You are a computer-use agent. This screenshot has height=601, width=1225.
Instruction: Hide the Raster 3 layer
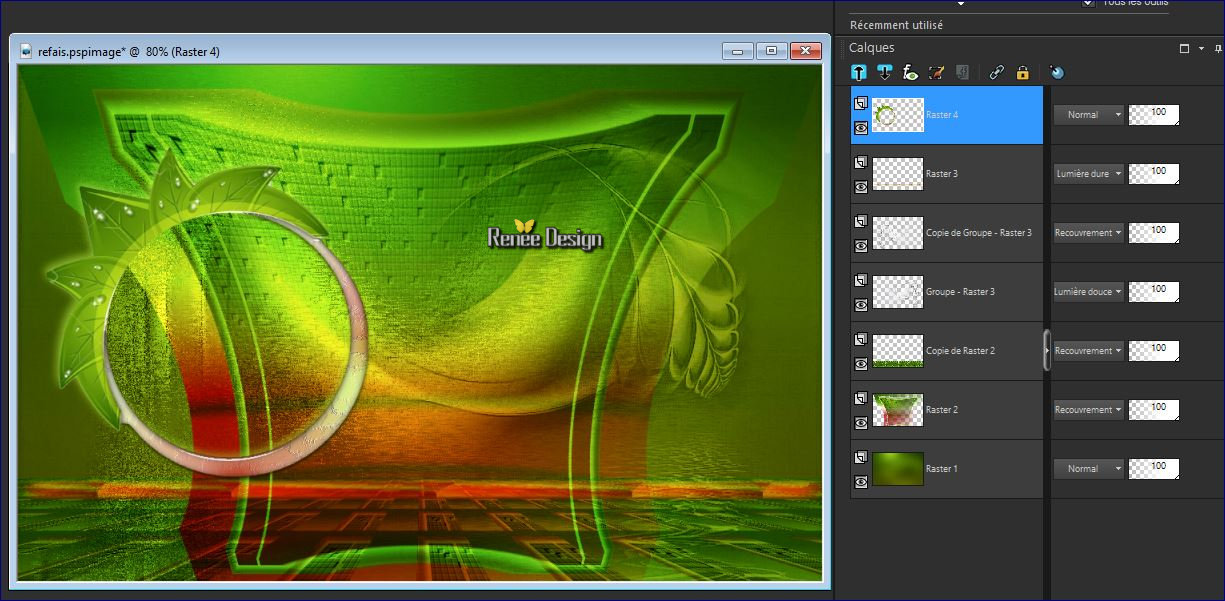[860, 186]
